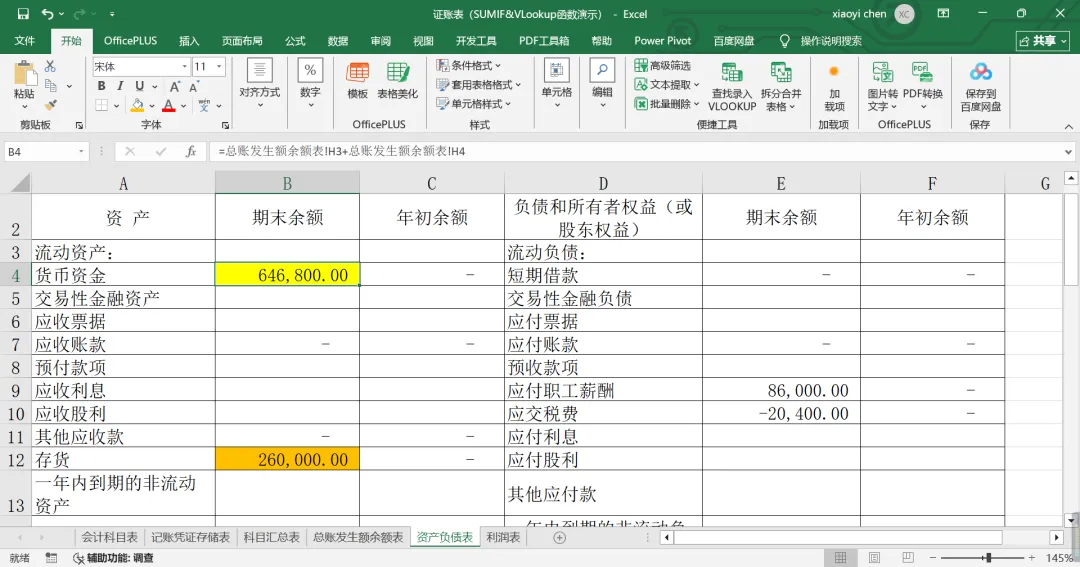Click the Select All corner triangle
The image size is (1080, 567).
[x=21, y=183]
